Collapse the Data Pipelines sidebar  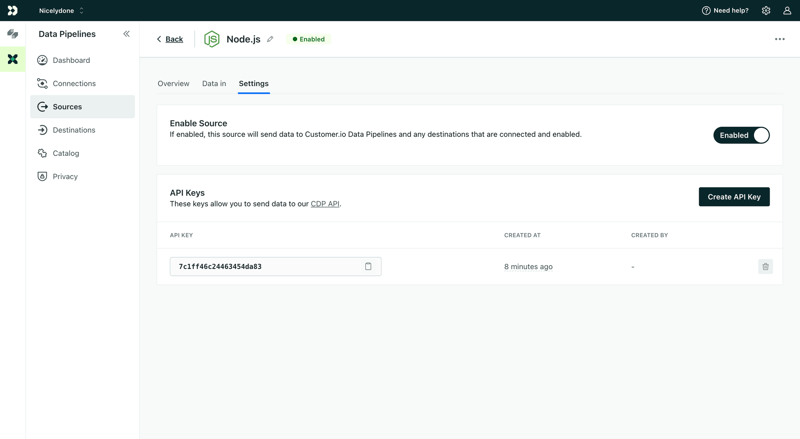[x=126, y=34]
